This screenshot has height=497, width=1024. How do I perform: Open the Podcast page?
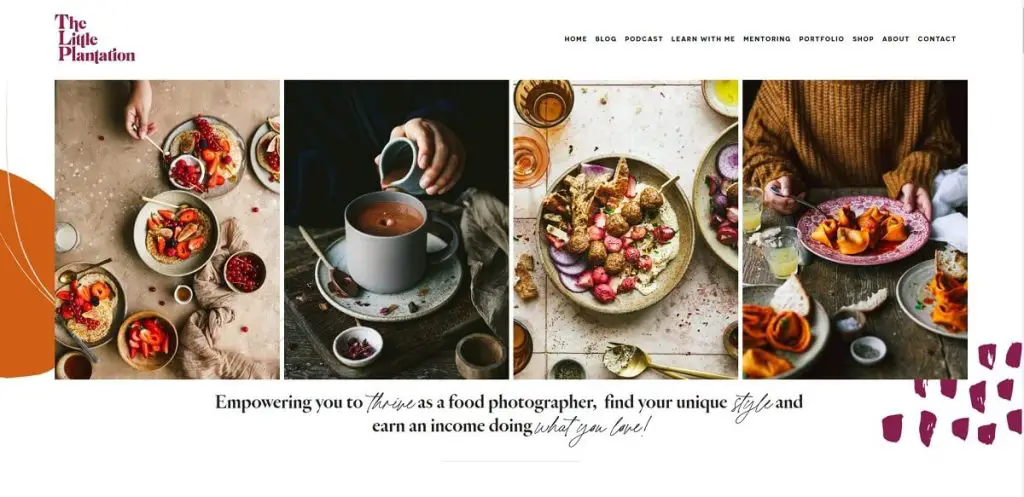[x=643, y=39]
